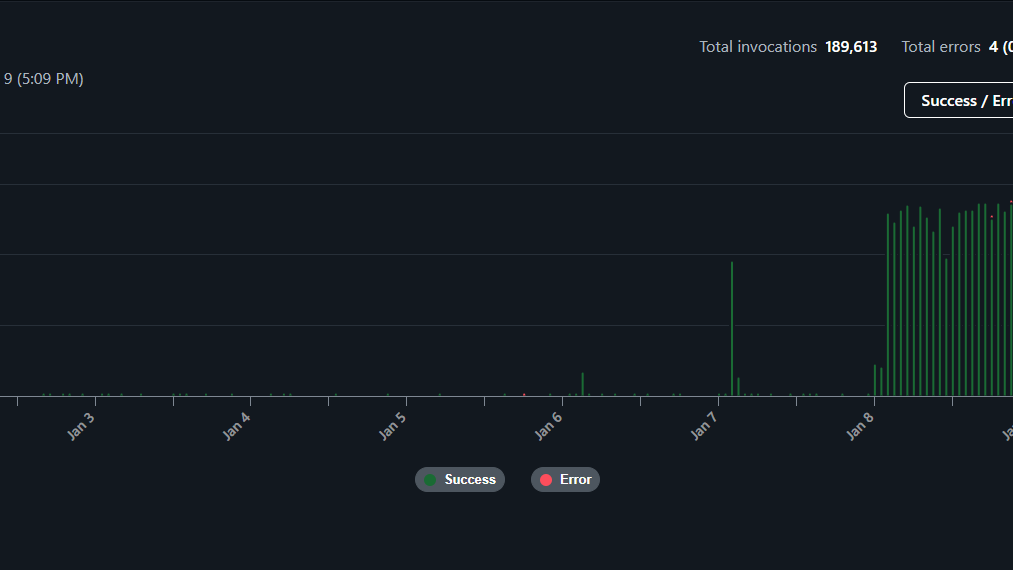
Task: Click the small green bar after Jan 6
Action: 583,384
